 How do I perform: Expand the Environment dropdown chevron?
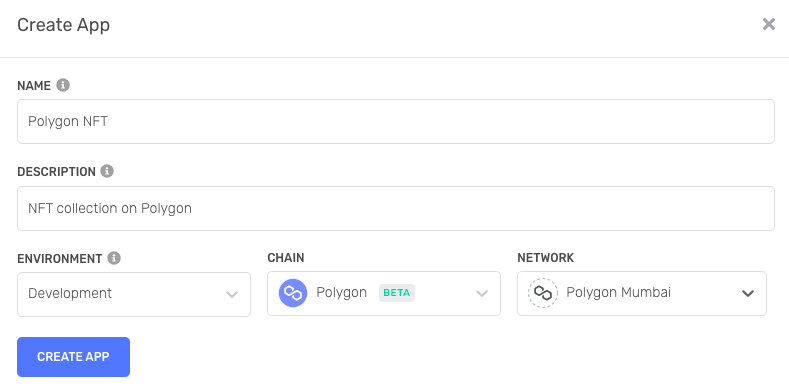click(232, 294)
